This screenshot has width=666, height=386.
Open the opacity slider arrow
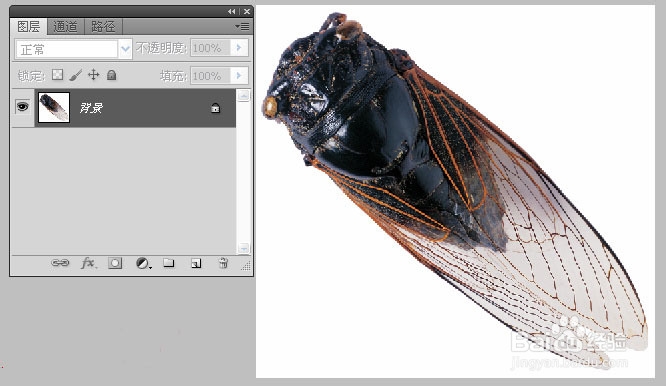pos(239,48)
